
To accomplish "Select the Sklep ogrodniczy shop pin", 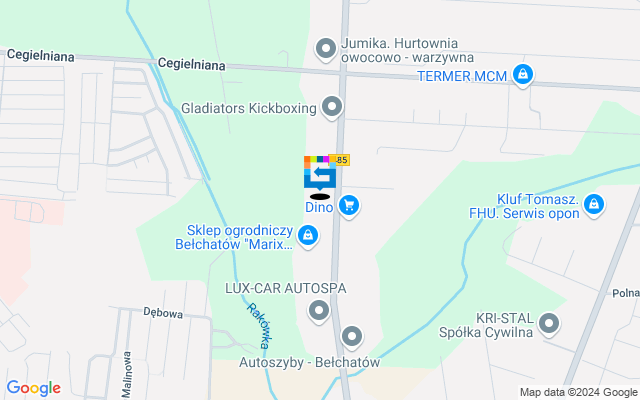I will pos(308,236).
